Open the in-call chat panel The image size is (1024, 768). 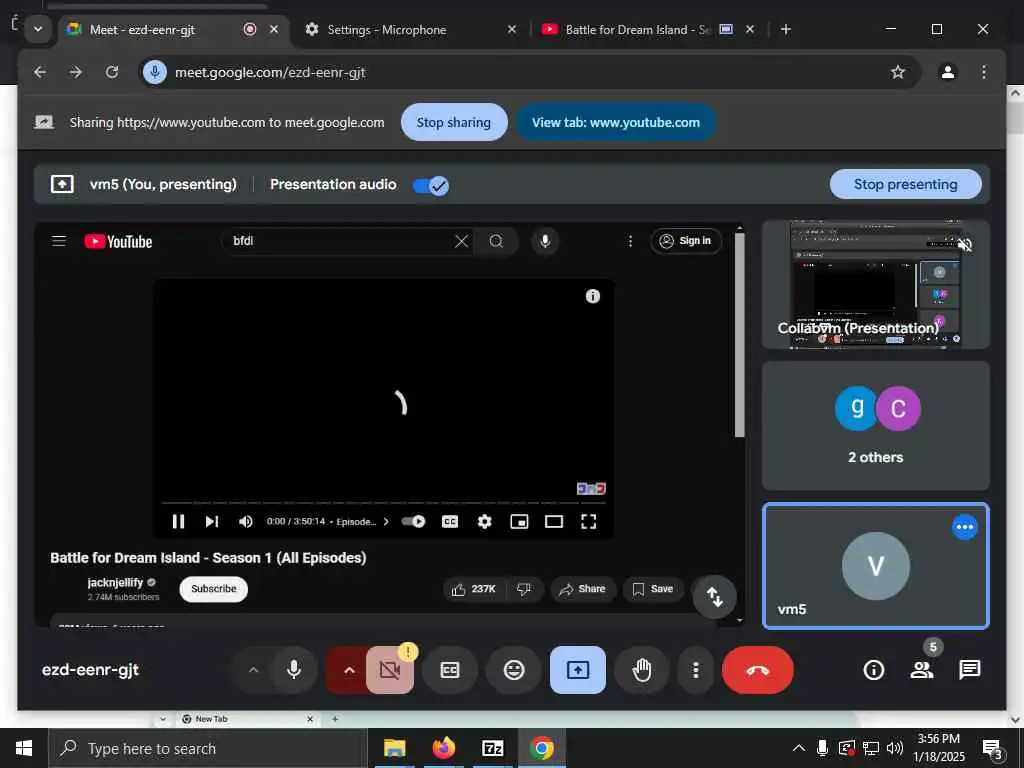[x=970, y=669]
